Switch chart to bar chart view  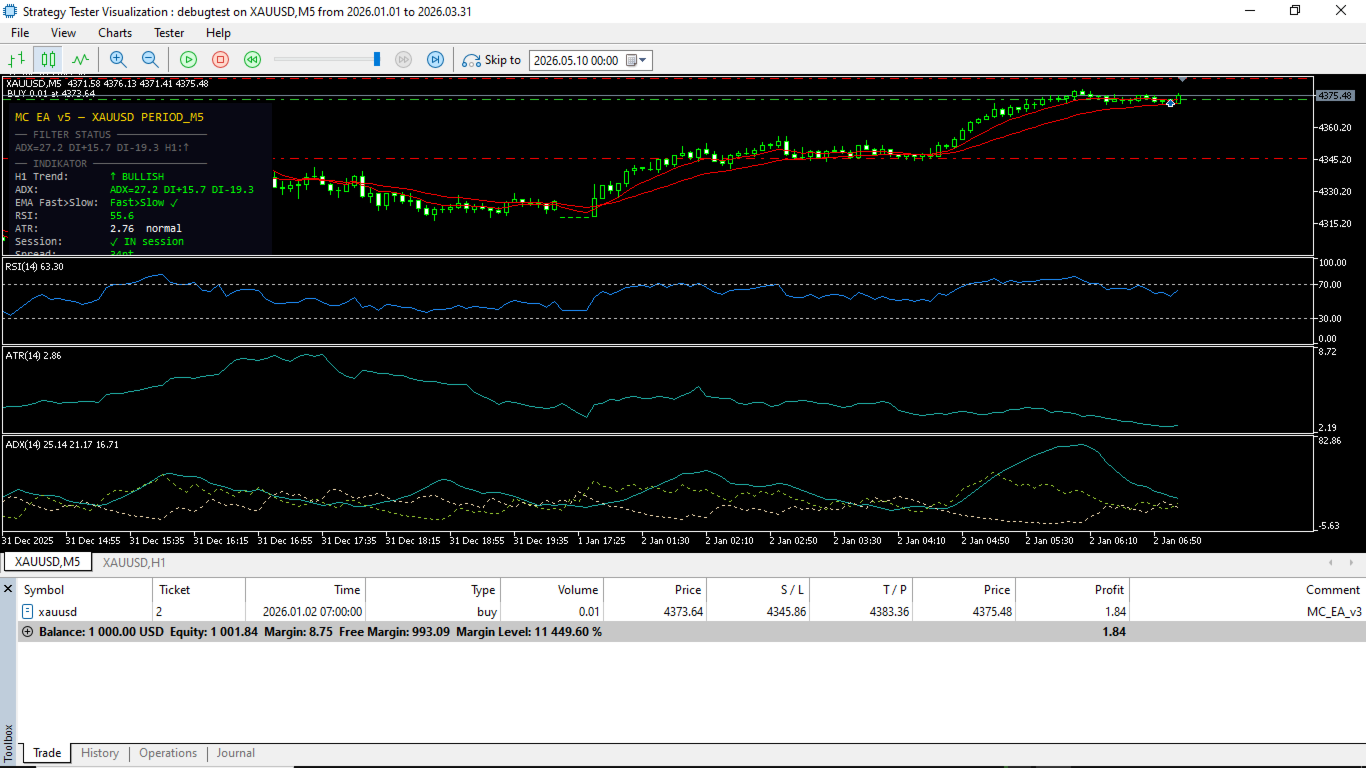tap(17, 60)
